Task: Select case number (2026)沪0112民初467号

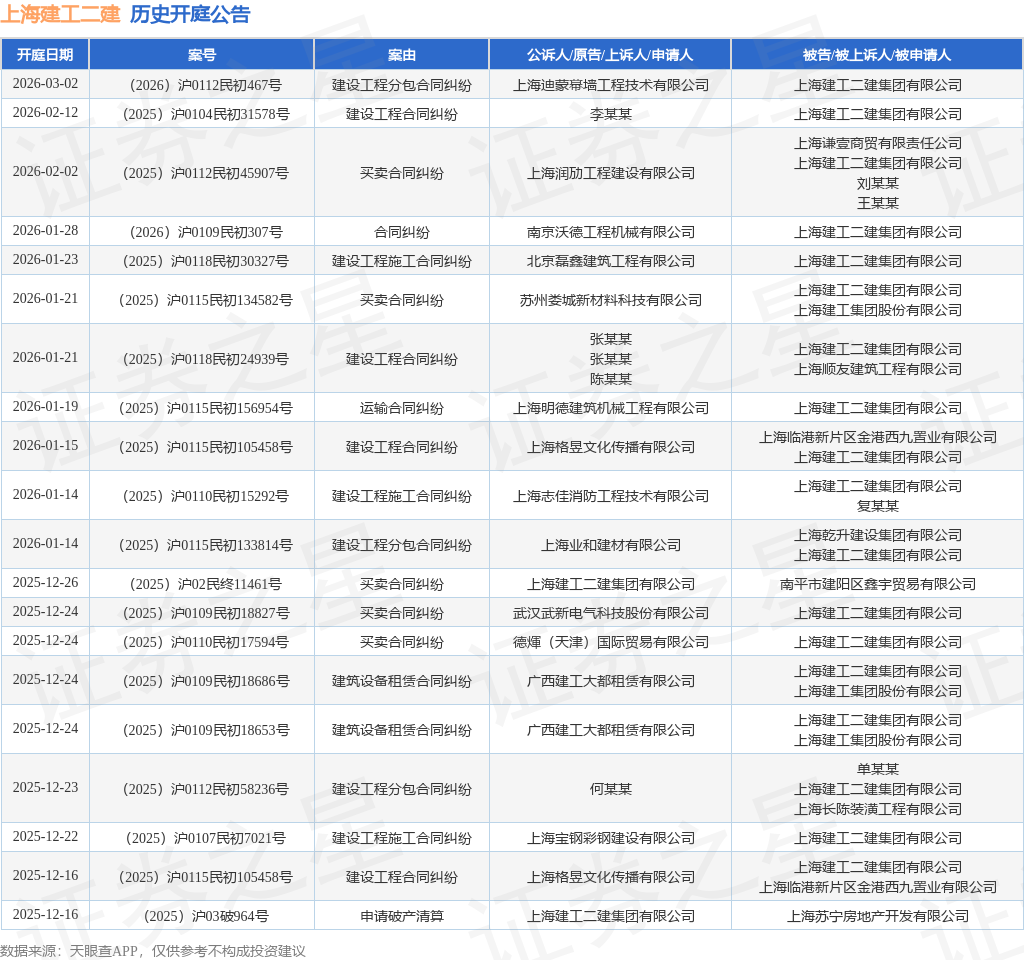Action: click(x=206, y=85)
